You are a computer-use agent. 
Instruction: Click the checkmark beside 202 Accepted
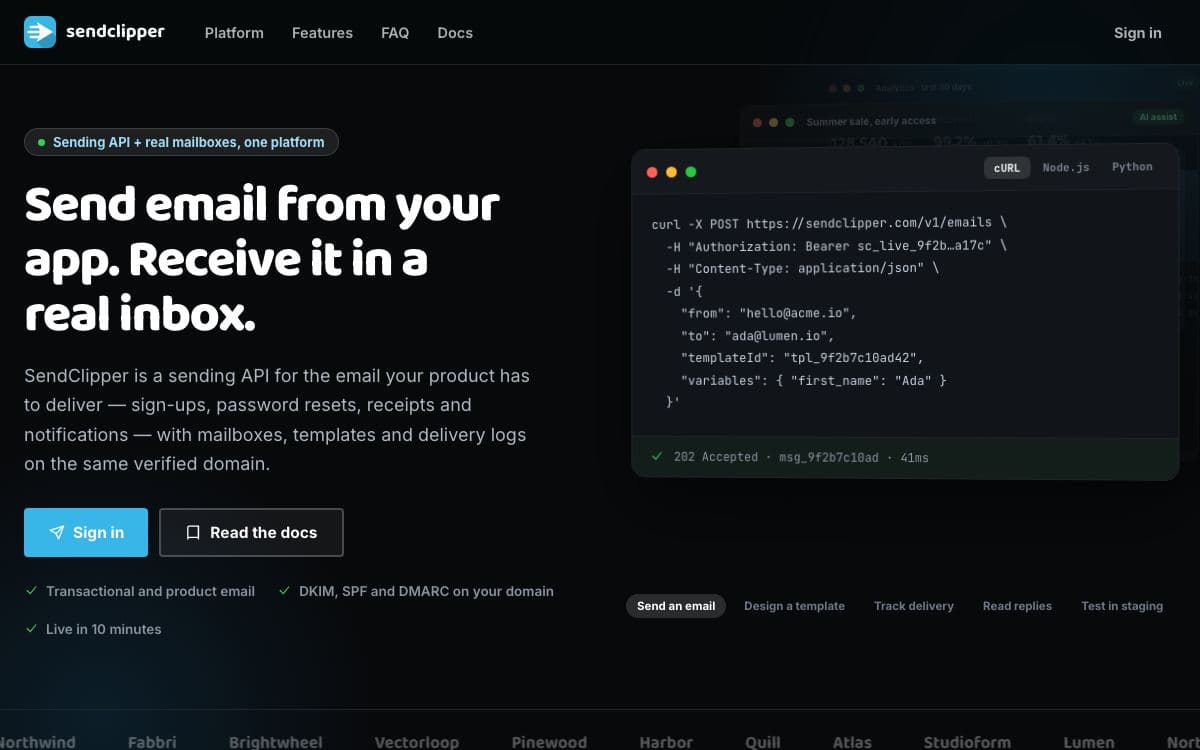[x=657, y=456]
